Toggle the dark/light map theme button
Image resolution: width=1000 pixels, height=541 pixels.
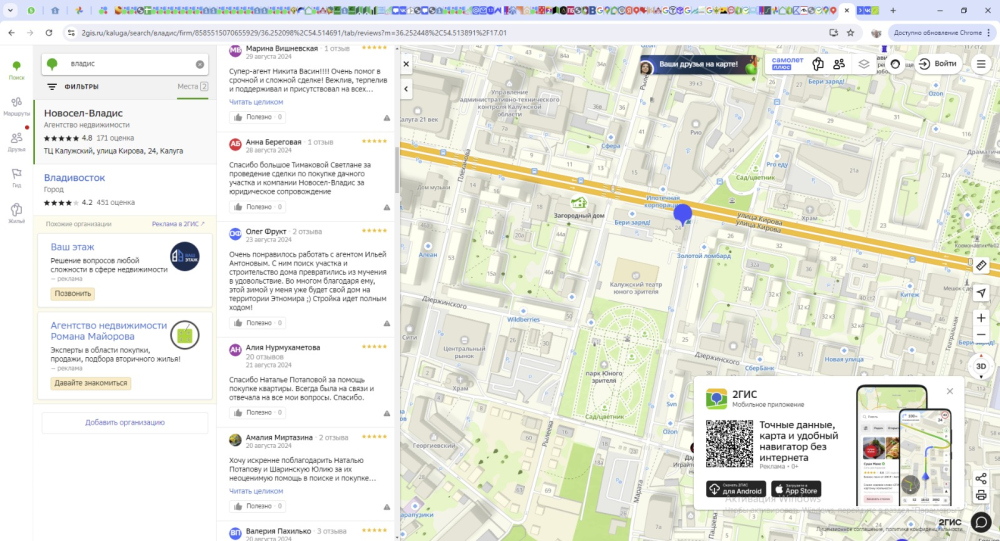895,64
